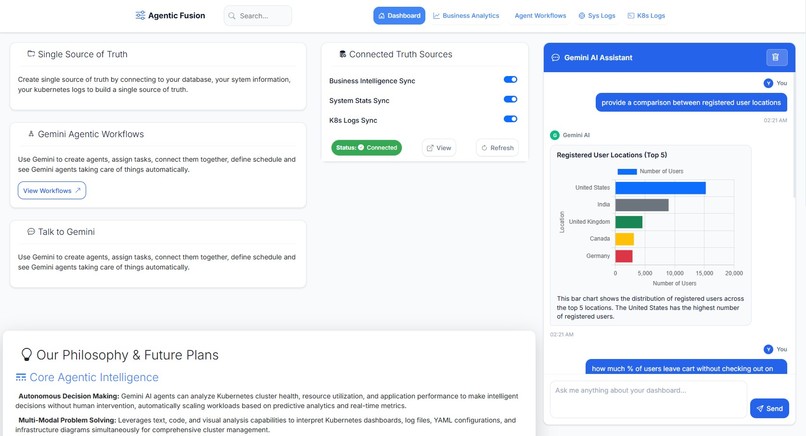Click the Talk to Gemini chat icon

[x=31, y=231]
